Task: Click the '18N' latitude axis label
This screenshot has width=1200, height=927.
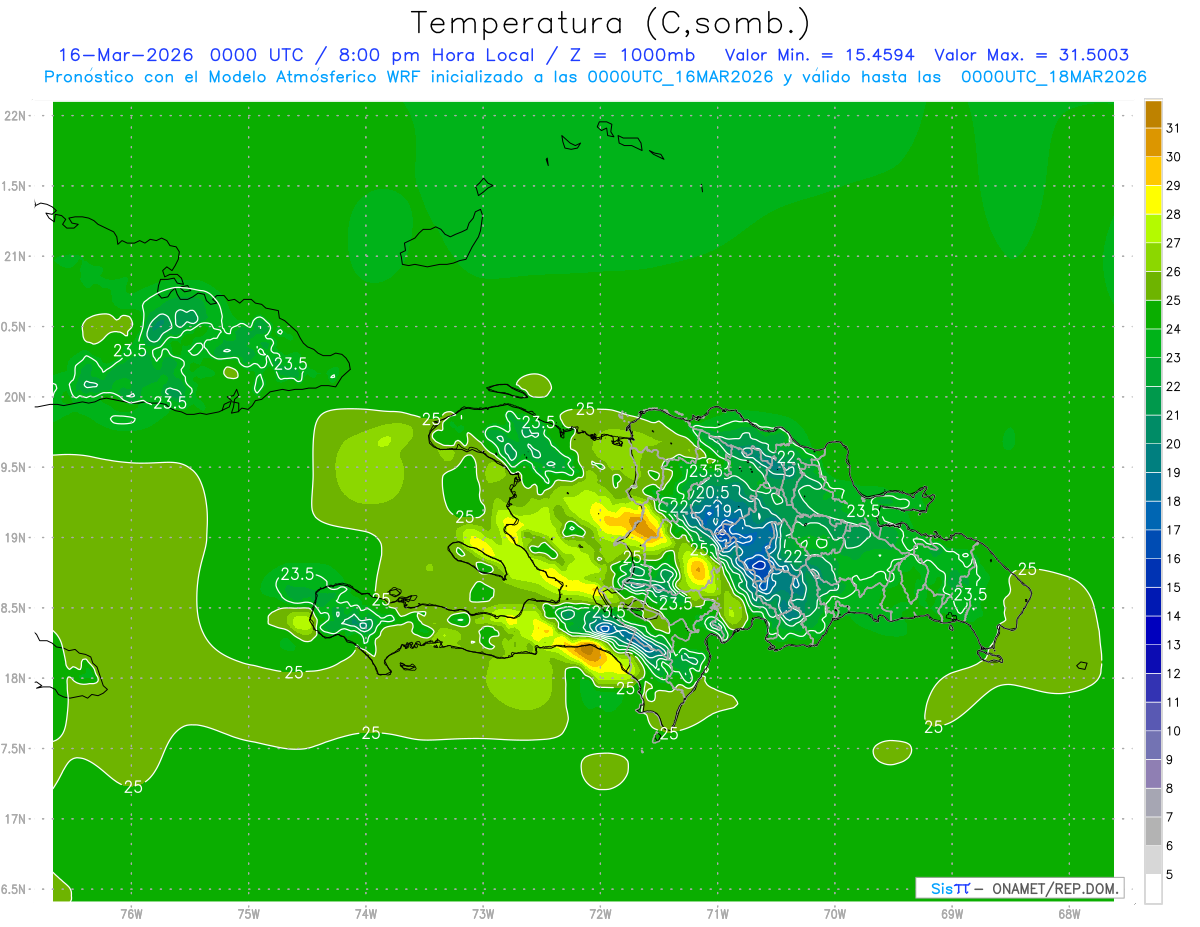Action: (x=15, y=678)
